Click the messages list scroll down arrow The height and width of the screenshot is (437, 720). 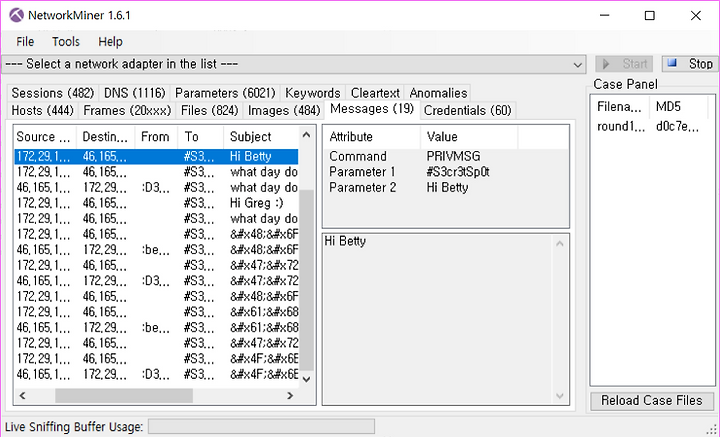pyautogui.click(x=307, y=379)
